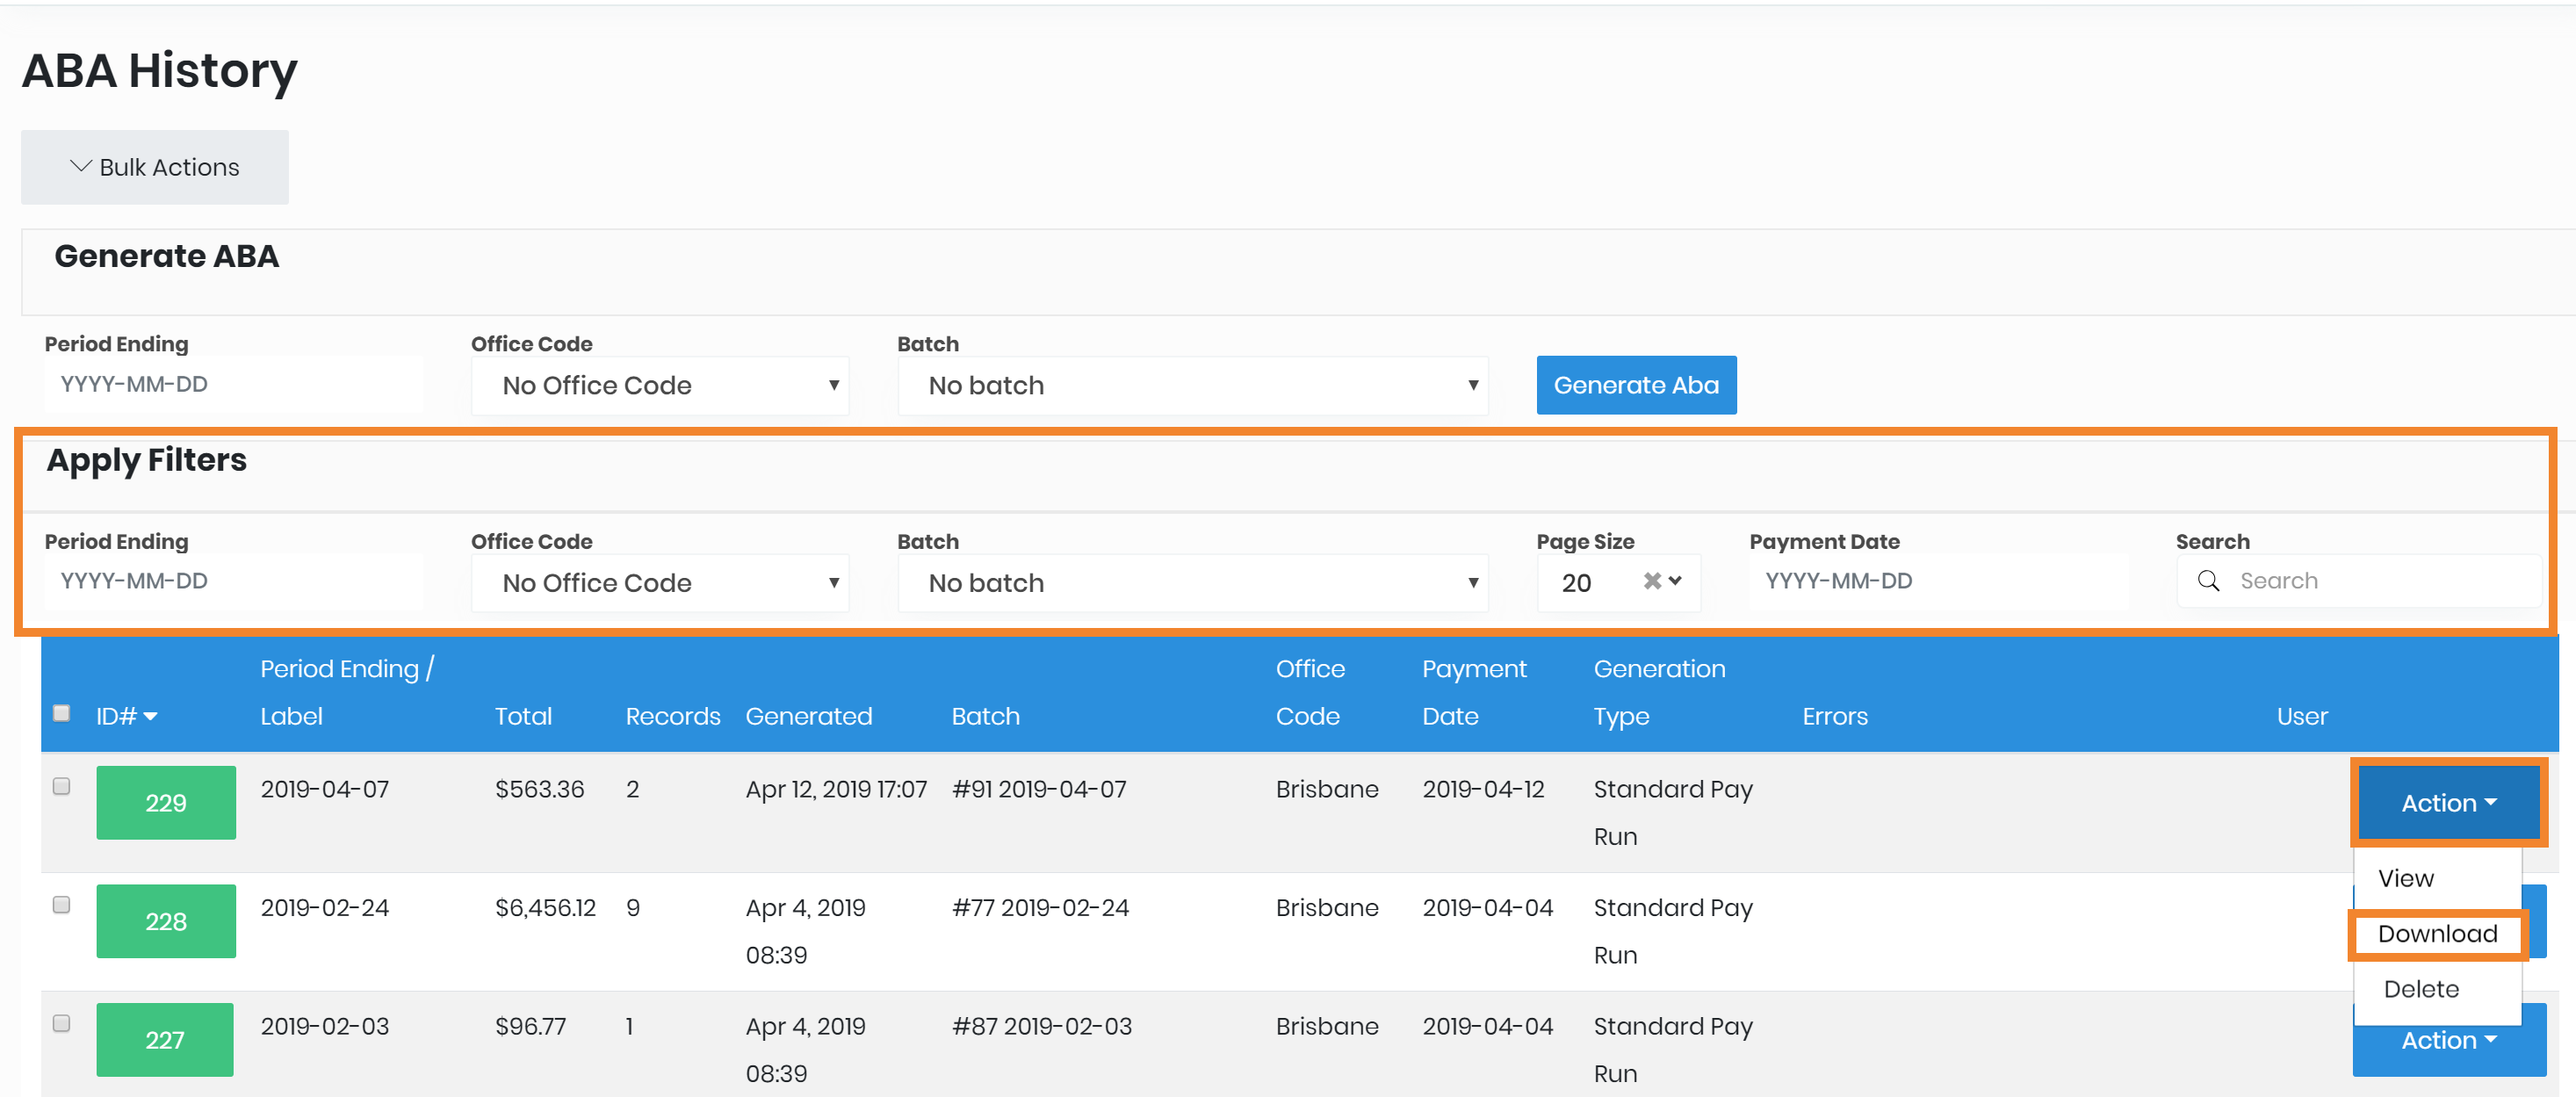
Task: Click the Bulk Actions chevron icon
Action: point(80,167)
